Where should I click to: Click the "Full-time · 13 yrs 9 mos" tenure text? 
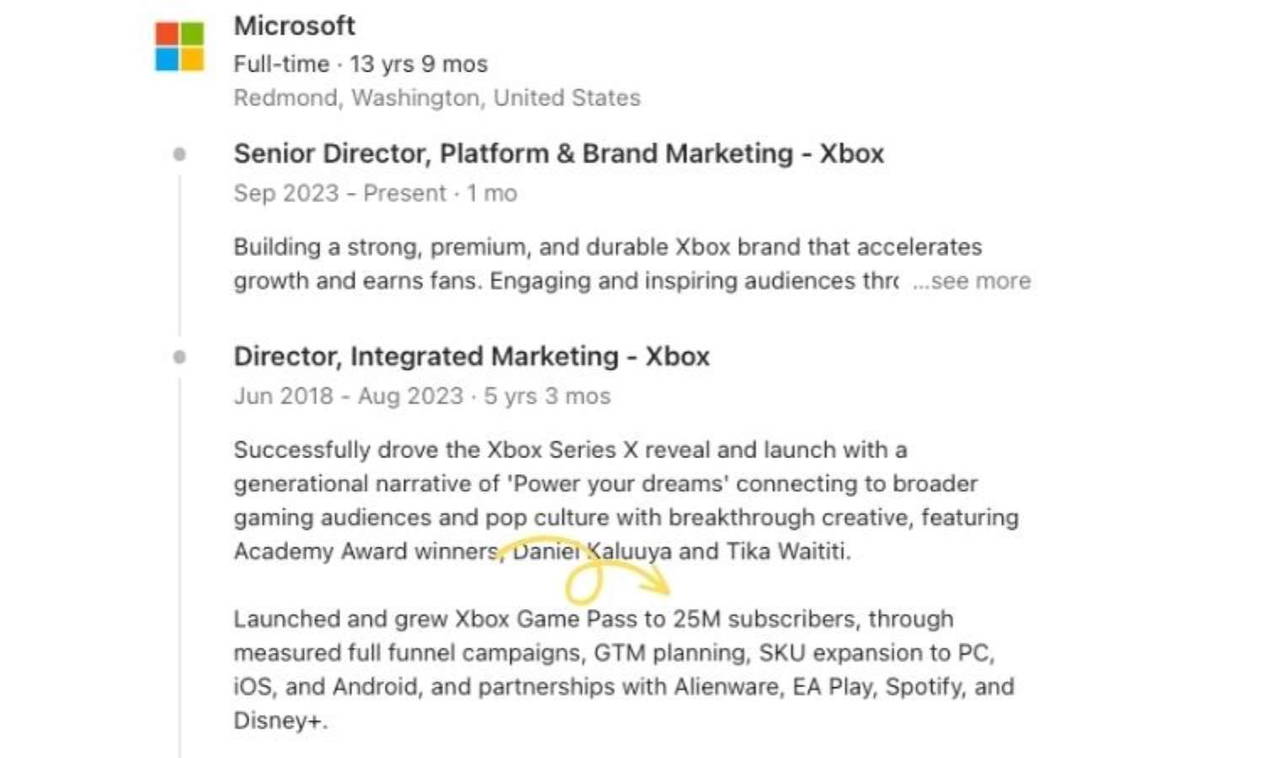360,64
